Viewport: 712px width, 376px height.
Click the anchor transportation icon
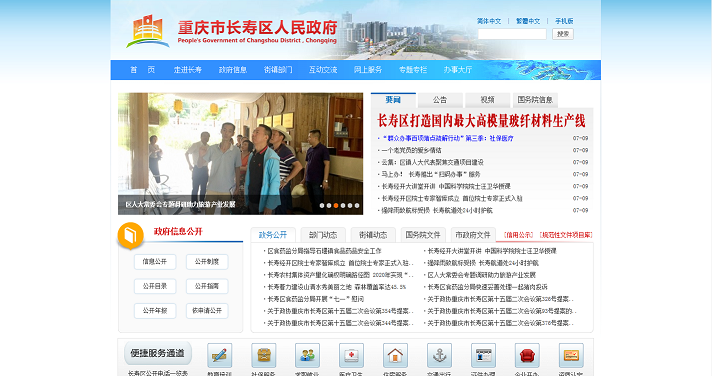click(439, 355)
